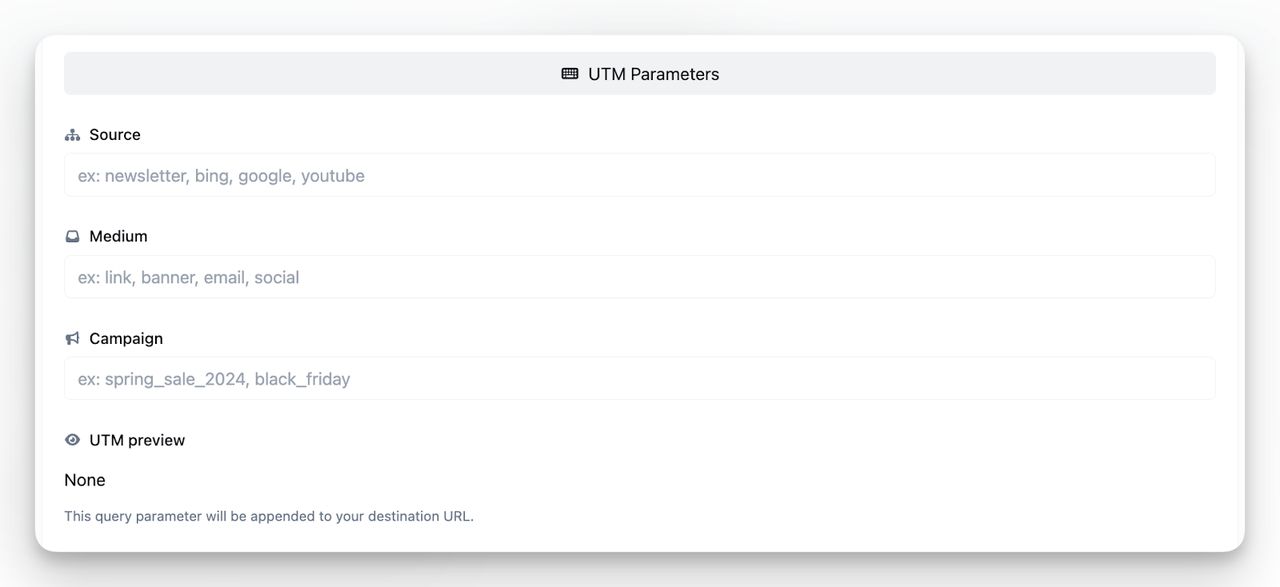1280x587 pixels.
Task: Click the Source label
Action: pyautogui.click(x=114, y=134)
